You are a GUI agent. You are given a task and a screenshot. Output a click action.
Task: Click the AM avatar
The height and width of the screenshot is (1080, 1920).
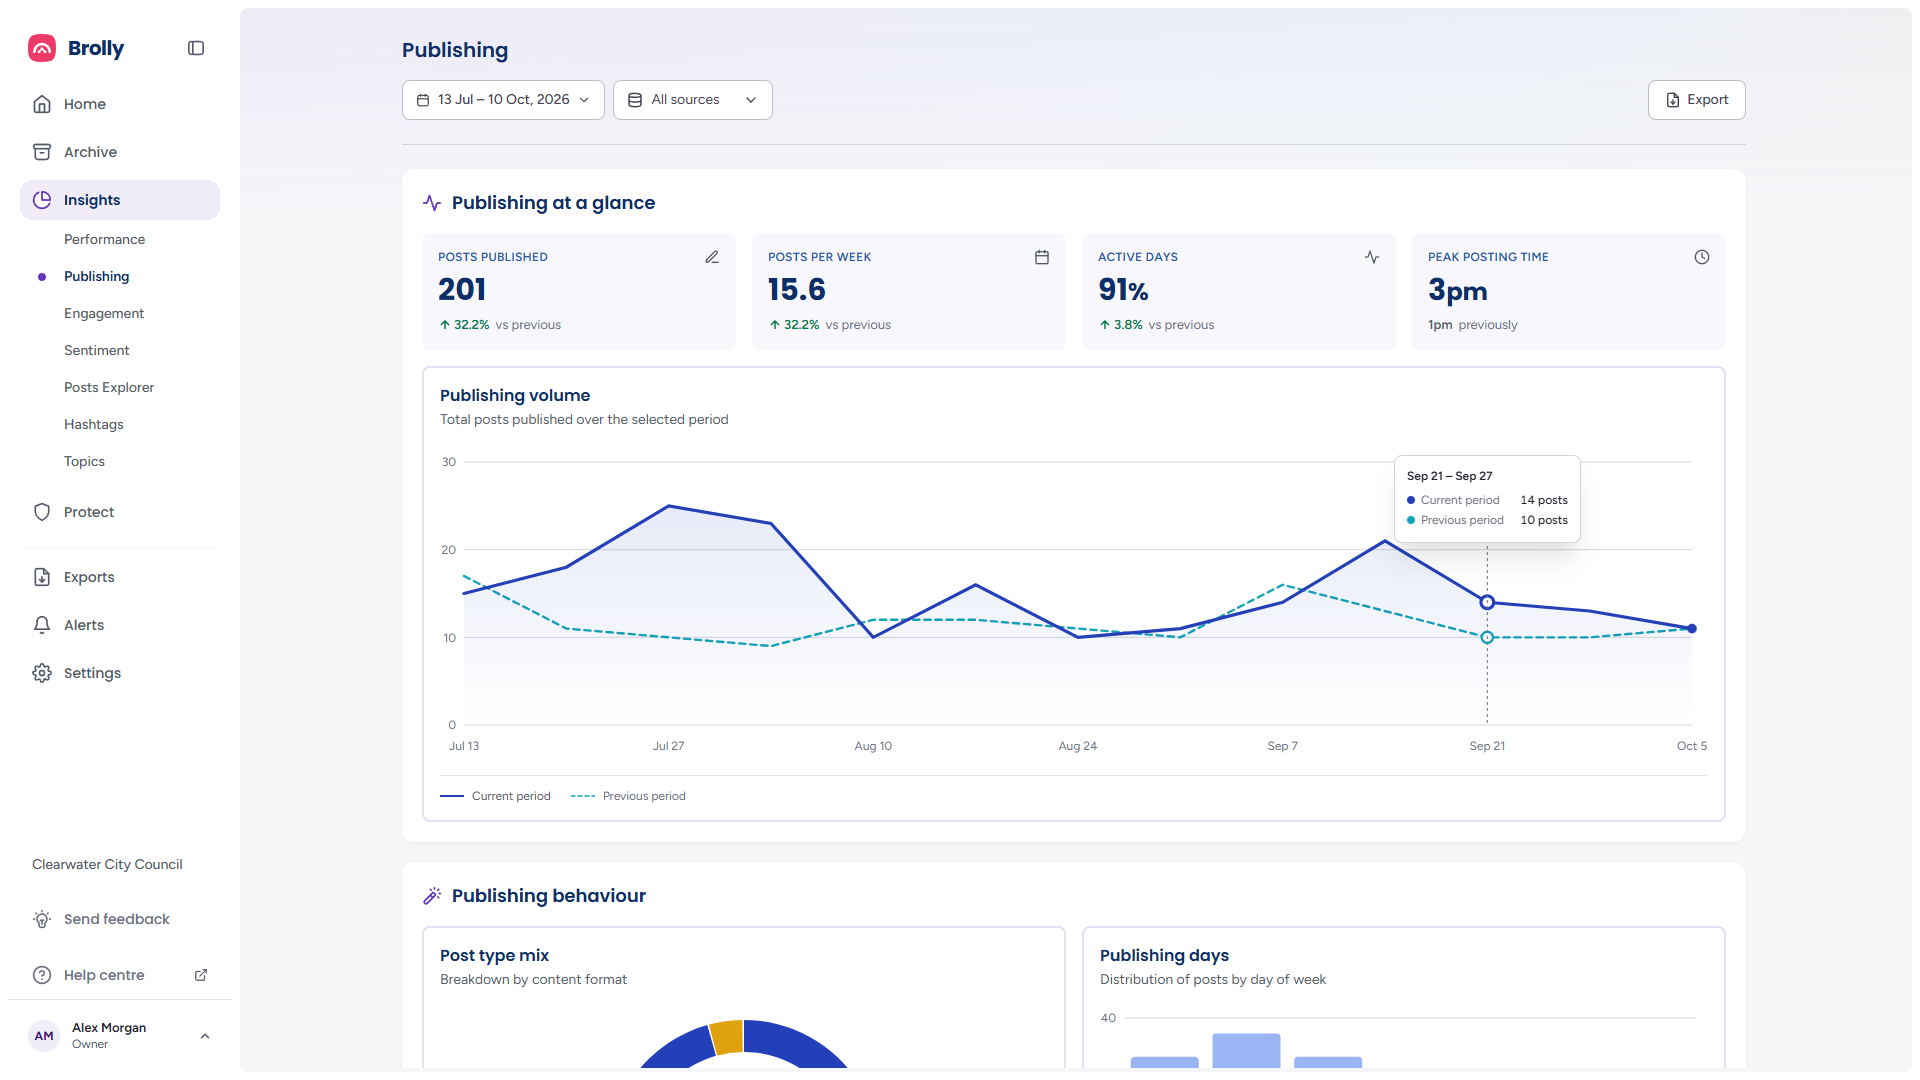pyautogui.click(x=44, y=1036)
